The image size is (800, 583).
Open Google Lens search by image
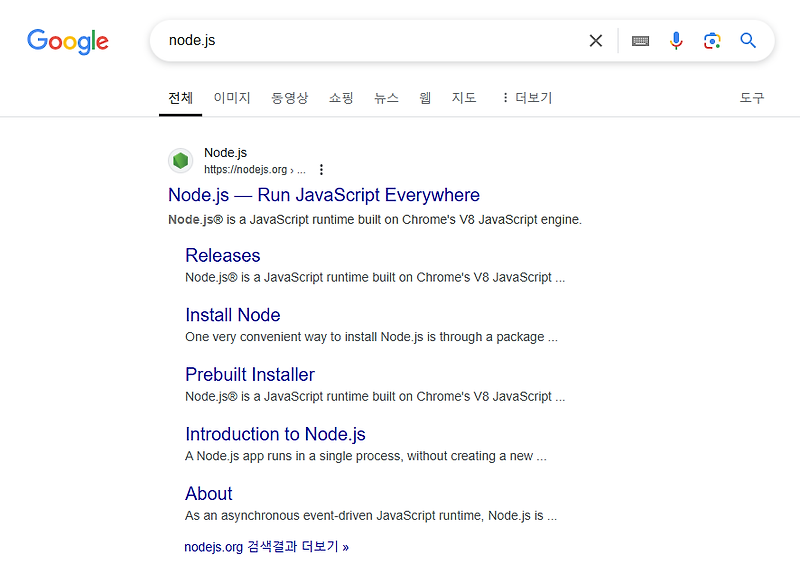(712, 40)
